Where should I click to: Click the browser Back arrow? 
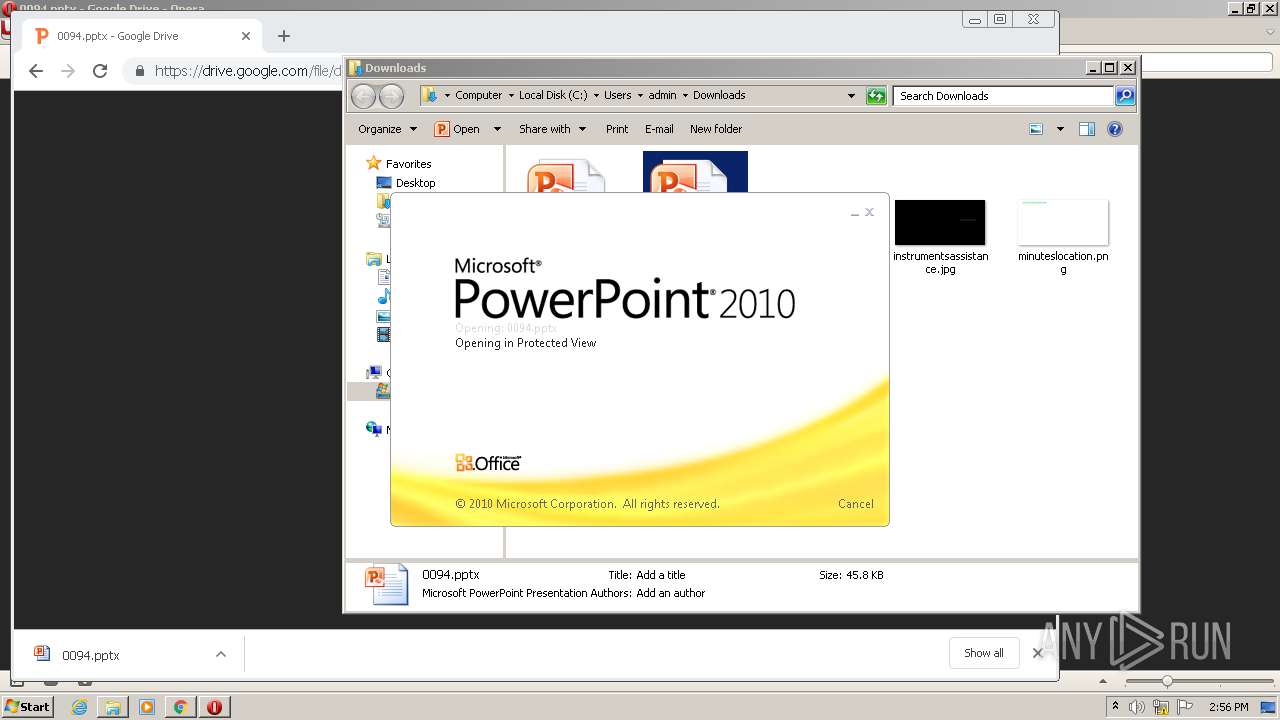(36, 71)
